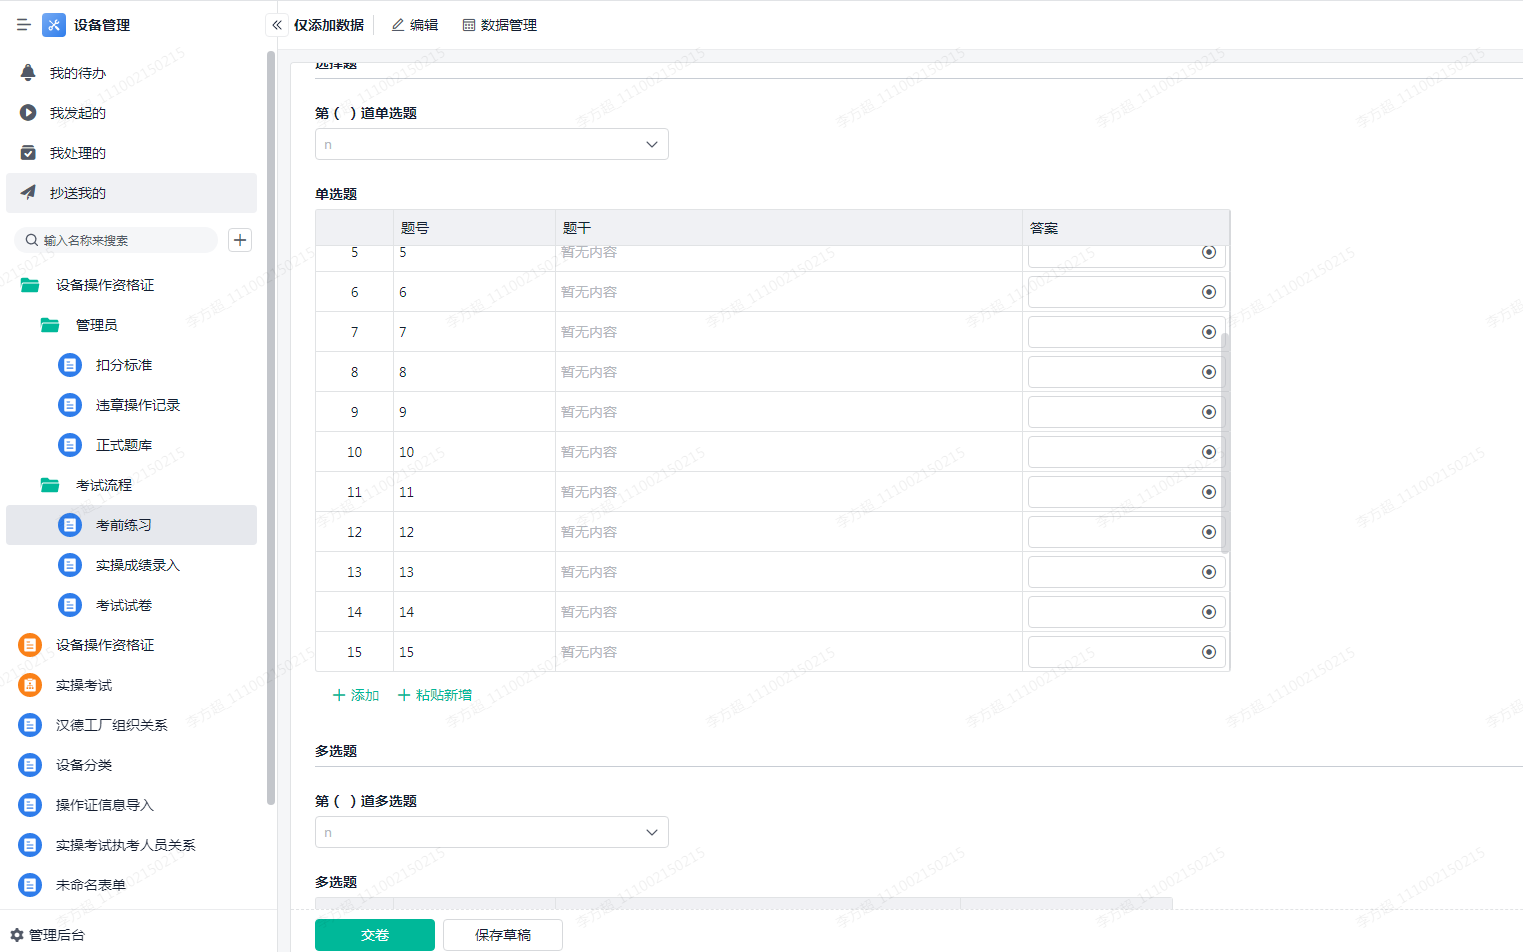Image resolution: width=1523 pixels, height=952 pixels.
Task: Click the orange icon for 实操考试
Action: click(x=30, y=685)
